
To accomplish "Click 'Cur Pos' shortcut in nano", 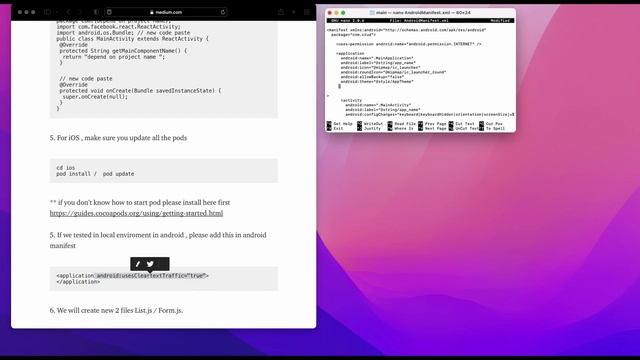I will coord(491,124).
